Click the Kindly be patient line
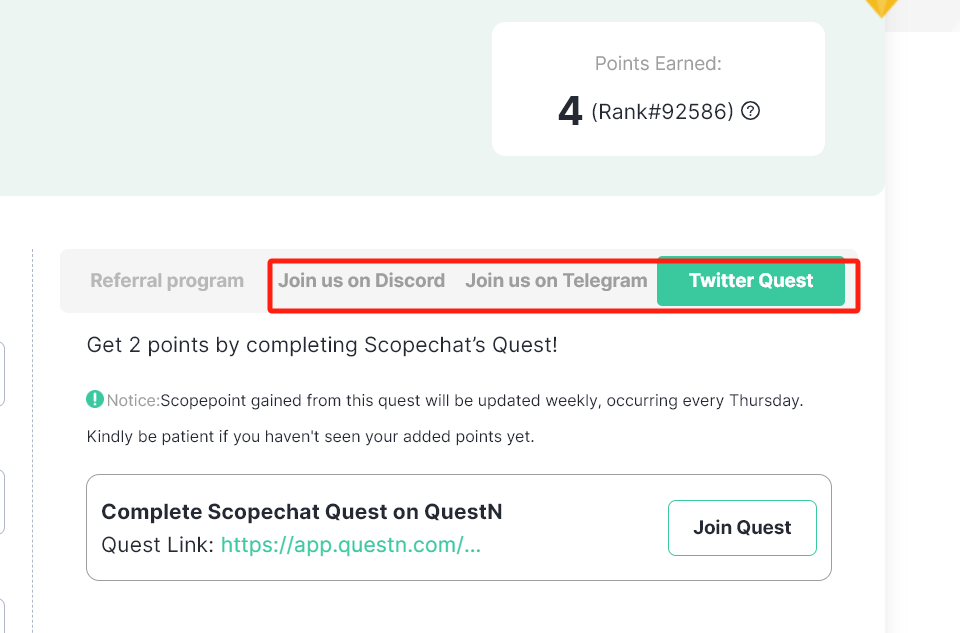 310,436
